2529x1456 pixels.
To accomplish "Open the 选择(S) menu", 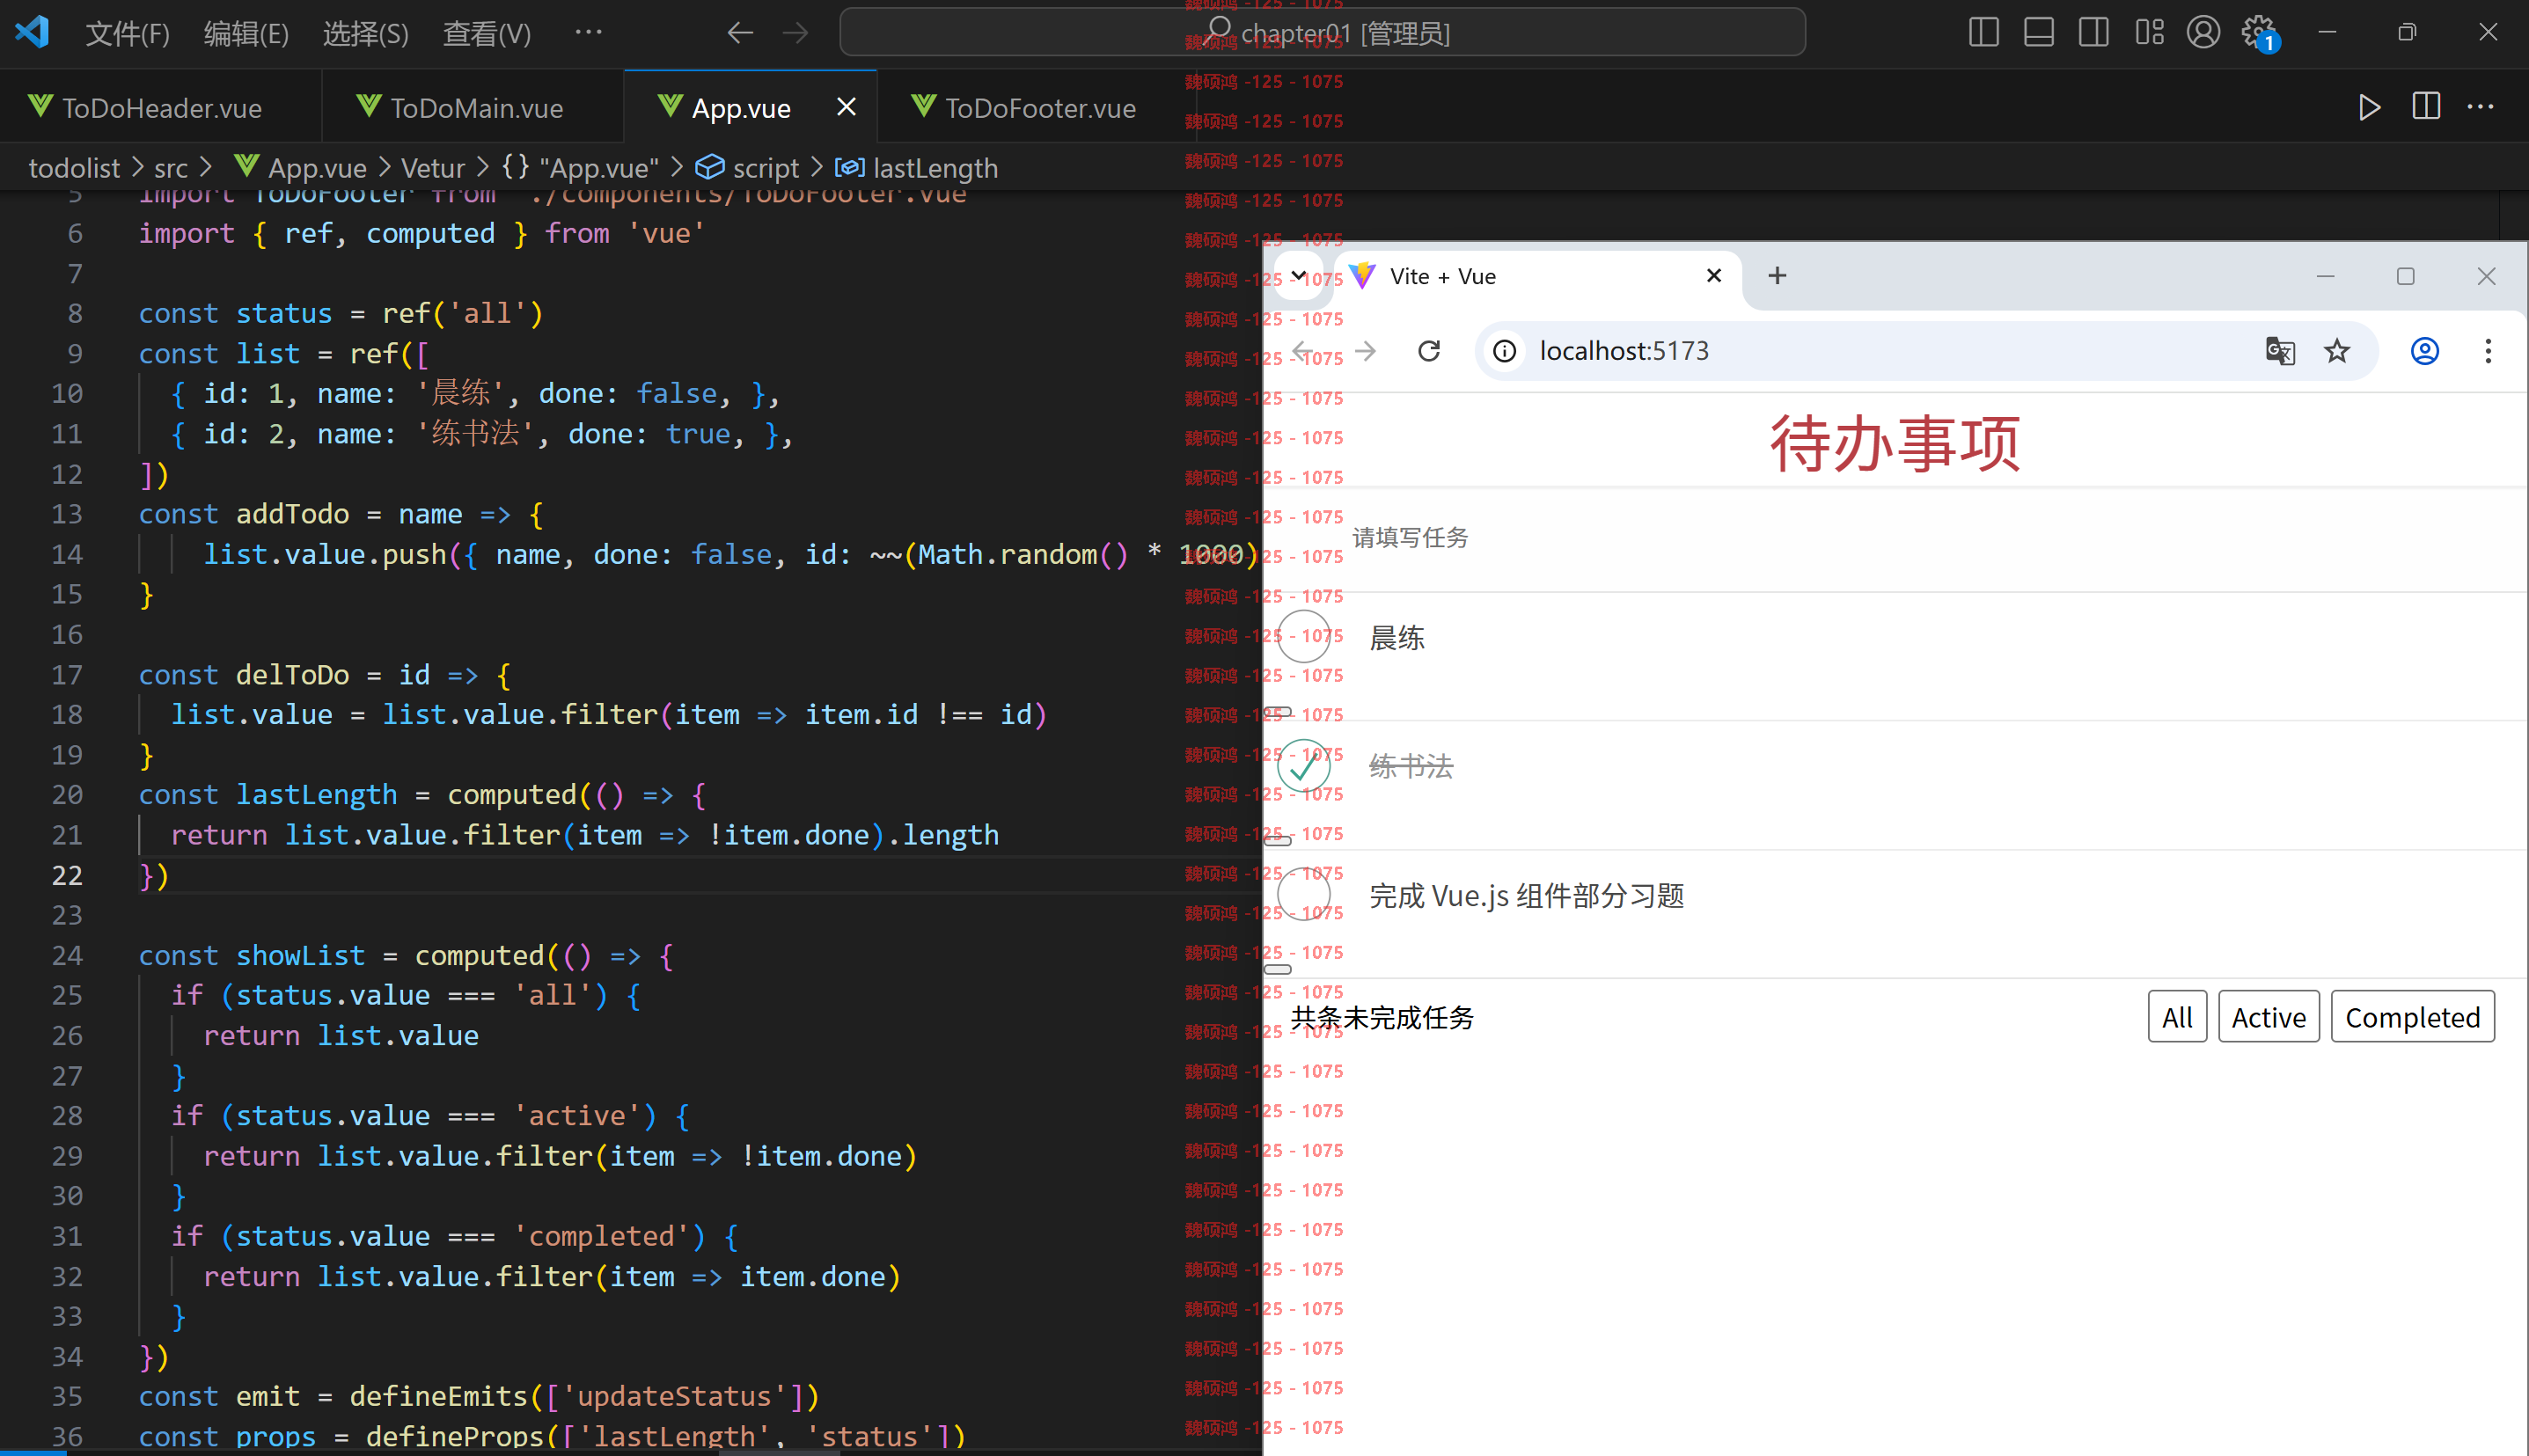I will click(365, 34).
